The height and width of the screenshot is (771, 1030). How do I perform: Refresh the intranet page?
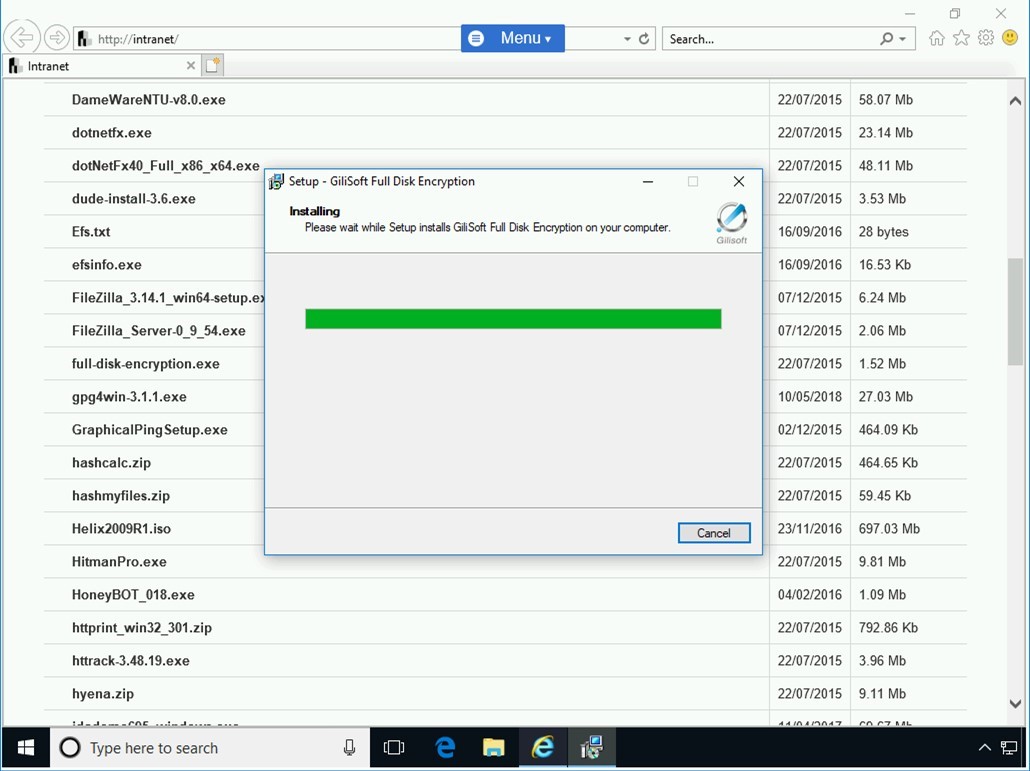click(x=644, y=39)
